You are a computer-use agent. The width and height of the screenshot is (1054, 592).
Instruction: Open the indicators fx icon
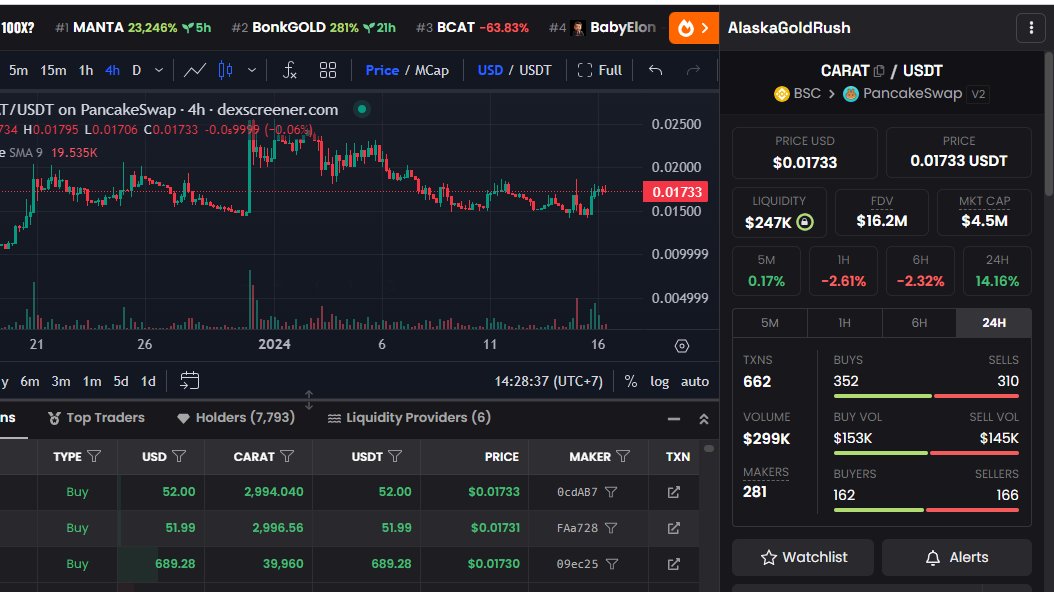[x=290, y=70]
